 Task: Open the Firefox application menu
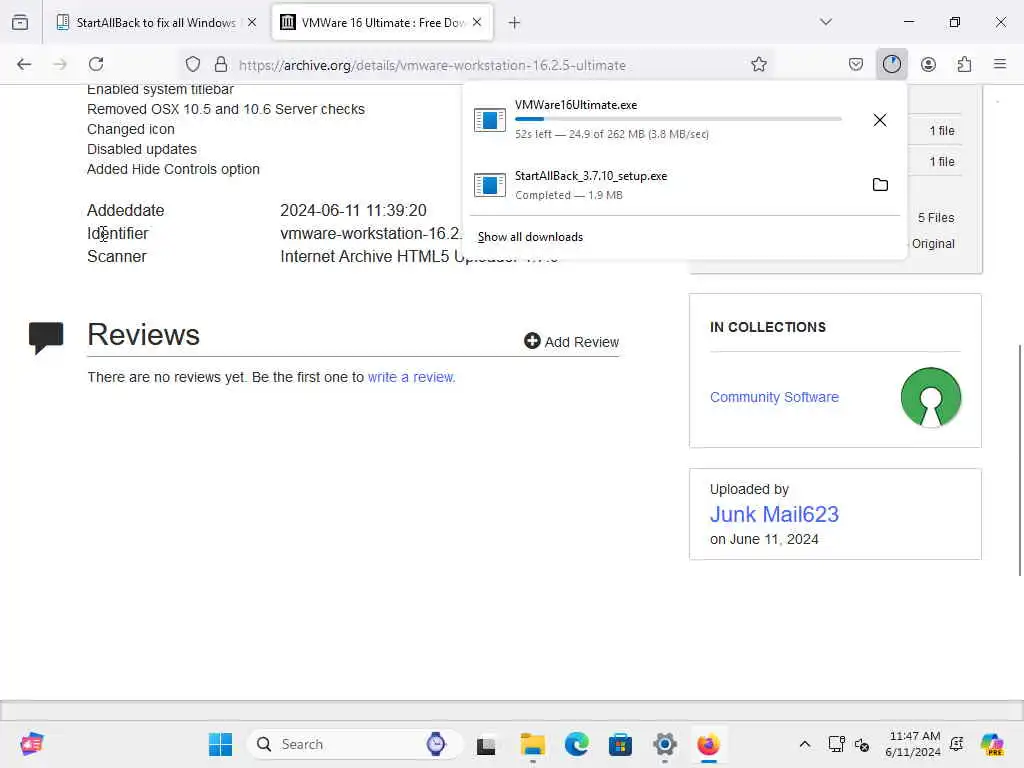[x=1000, y=64]
